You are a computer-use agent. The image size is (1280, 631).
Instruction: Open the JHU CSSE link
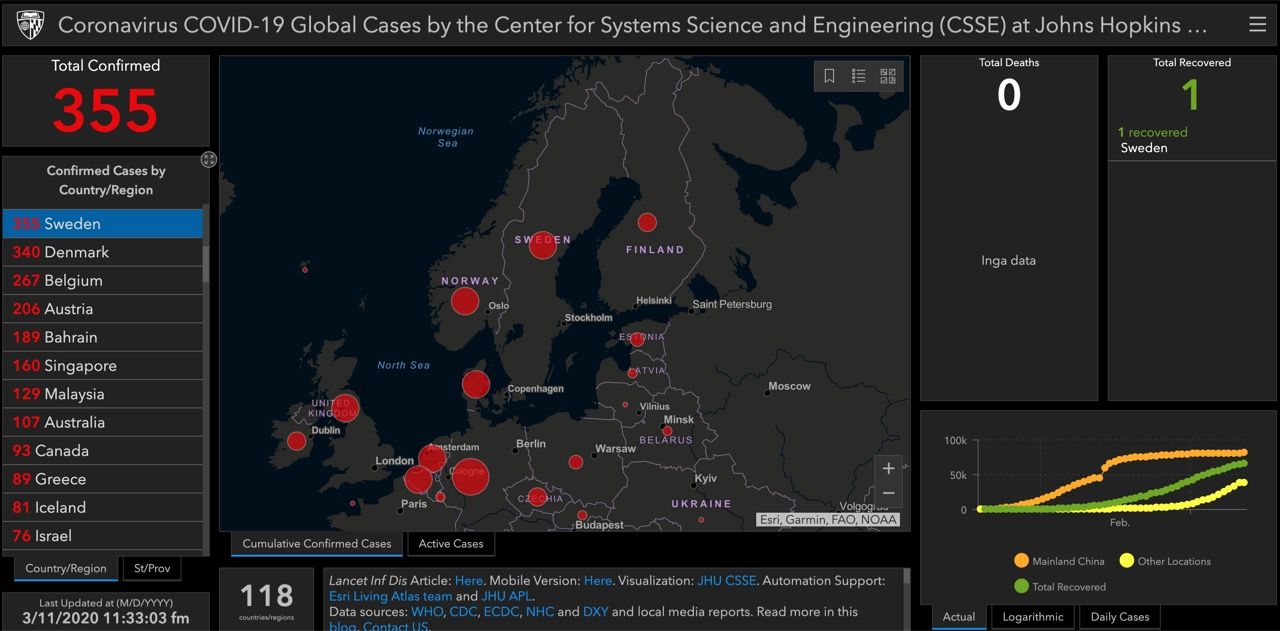(727, 580)
